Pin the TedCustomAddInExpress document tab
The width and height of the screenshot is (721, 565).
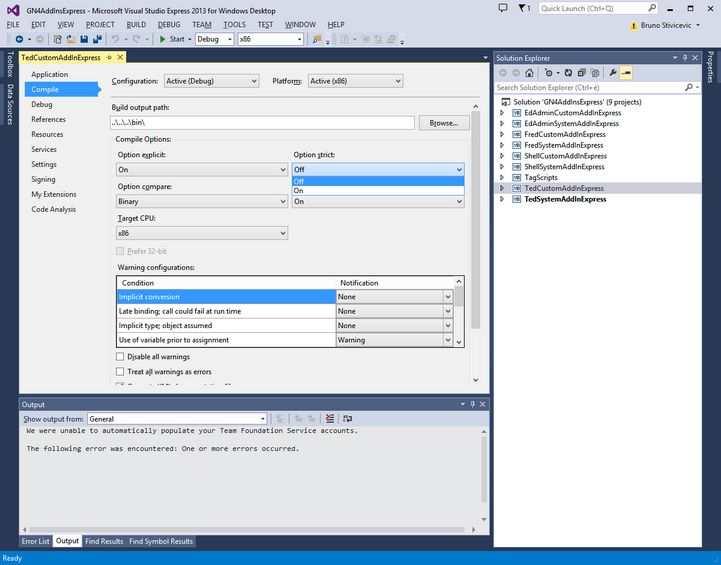(109, 57)
